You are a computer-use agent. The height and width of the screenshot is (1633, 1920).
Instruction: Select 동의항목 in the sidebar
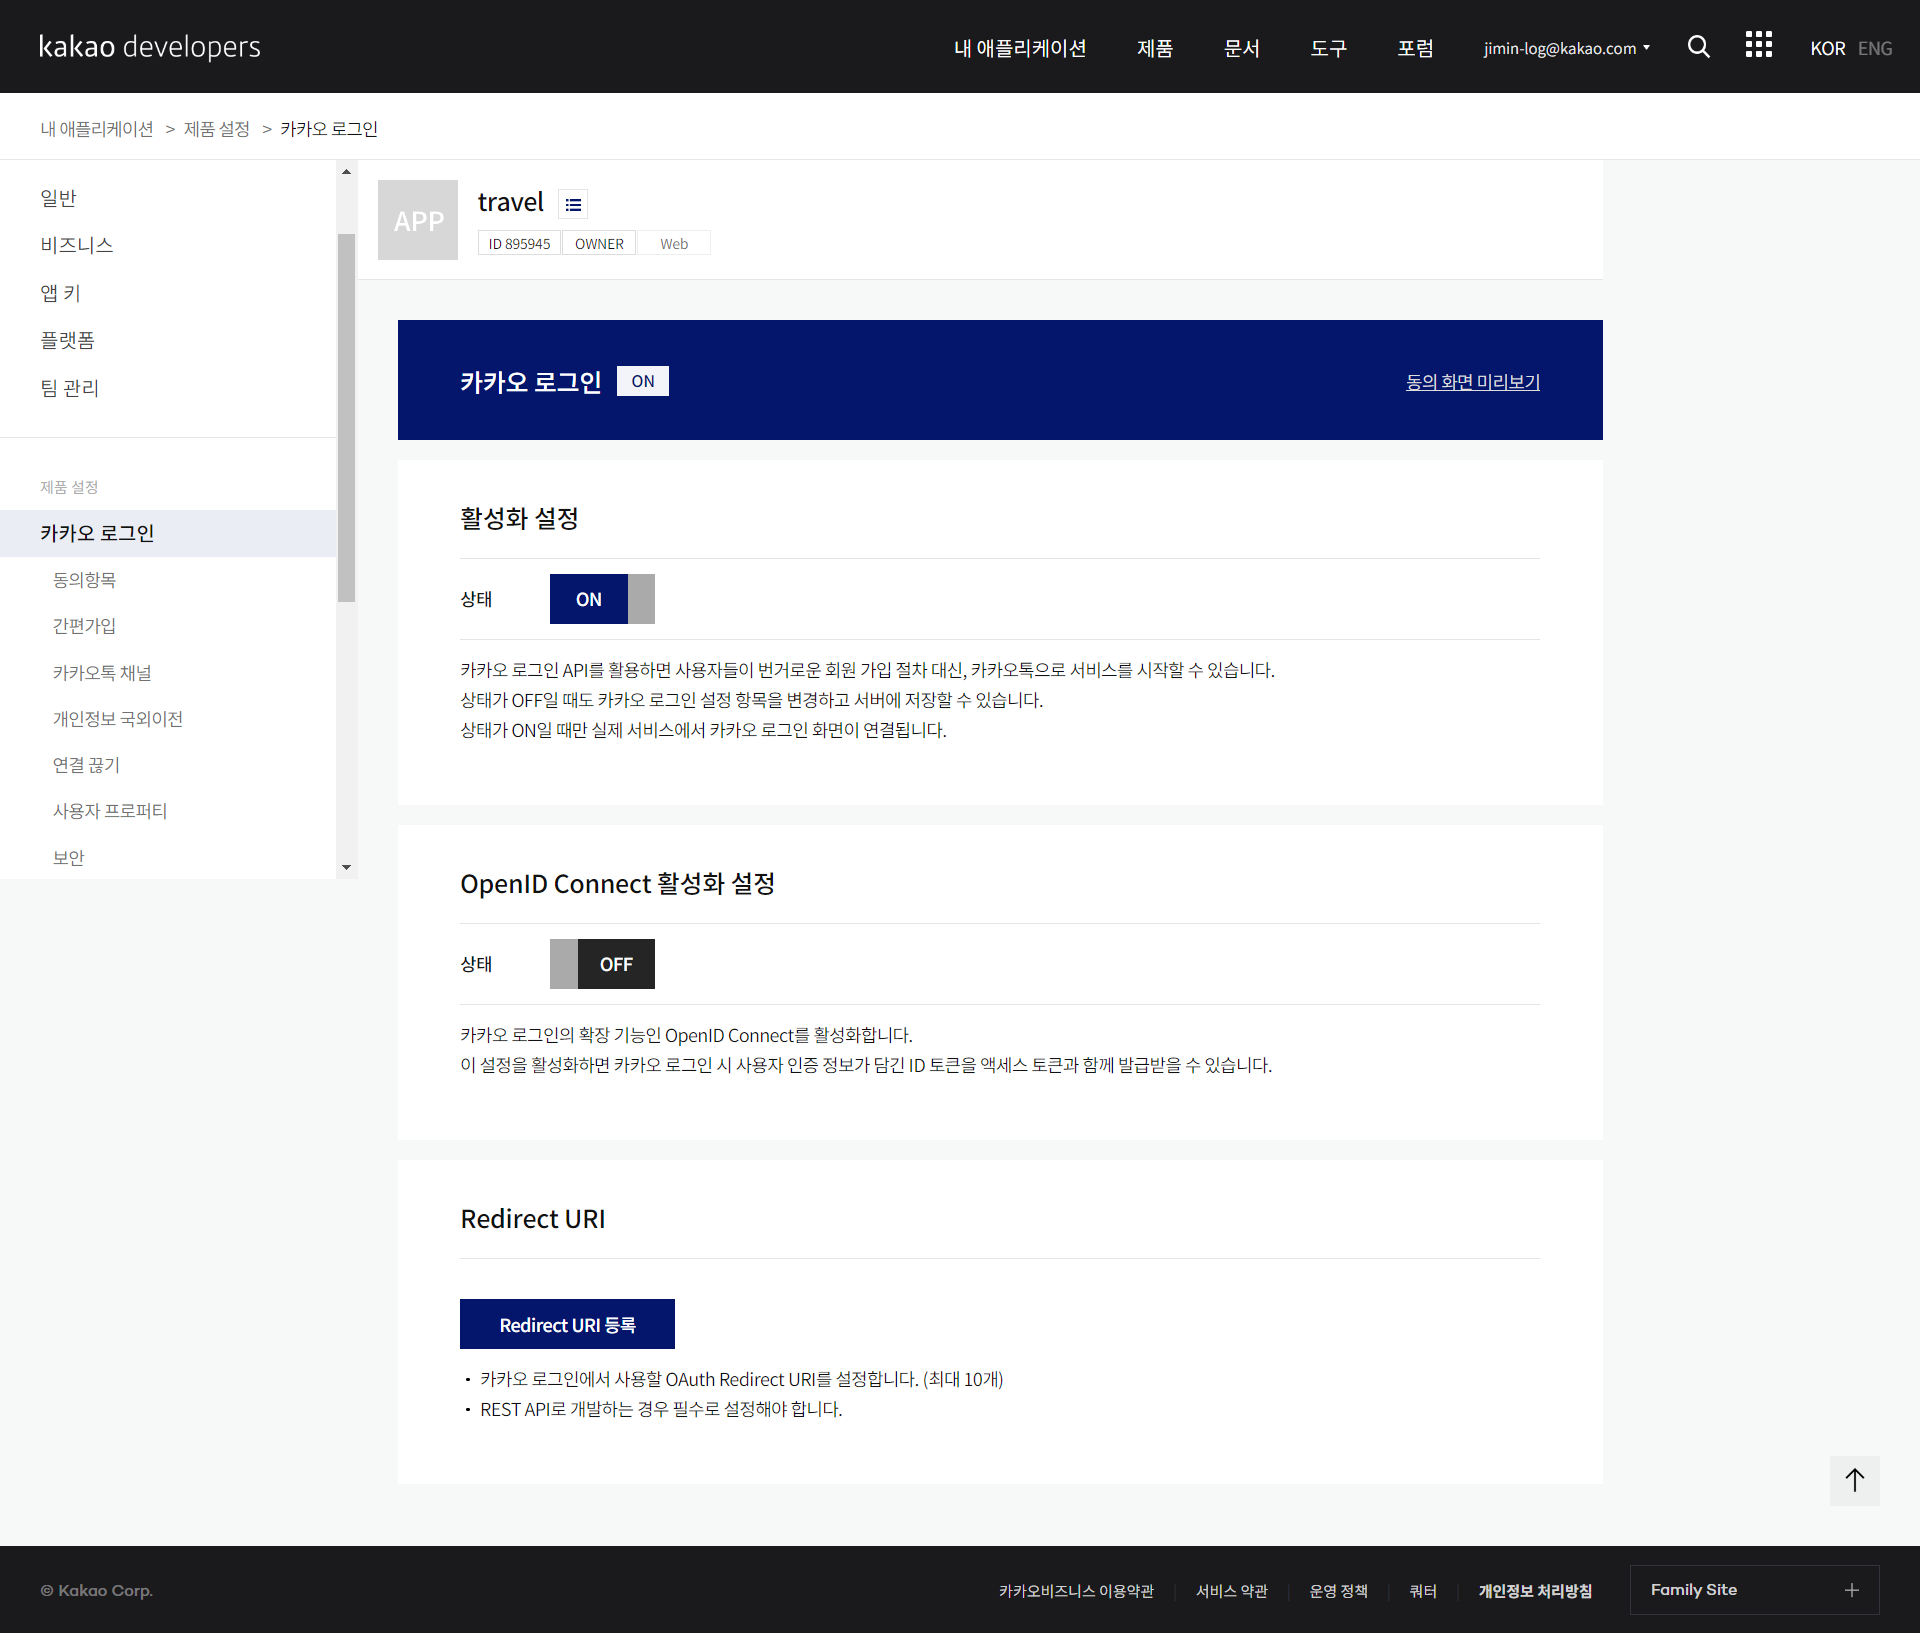point(84,580)
